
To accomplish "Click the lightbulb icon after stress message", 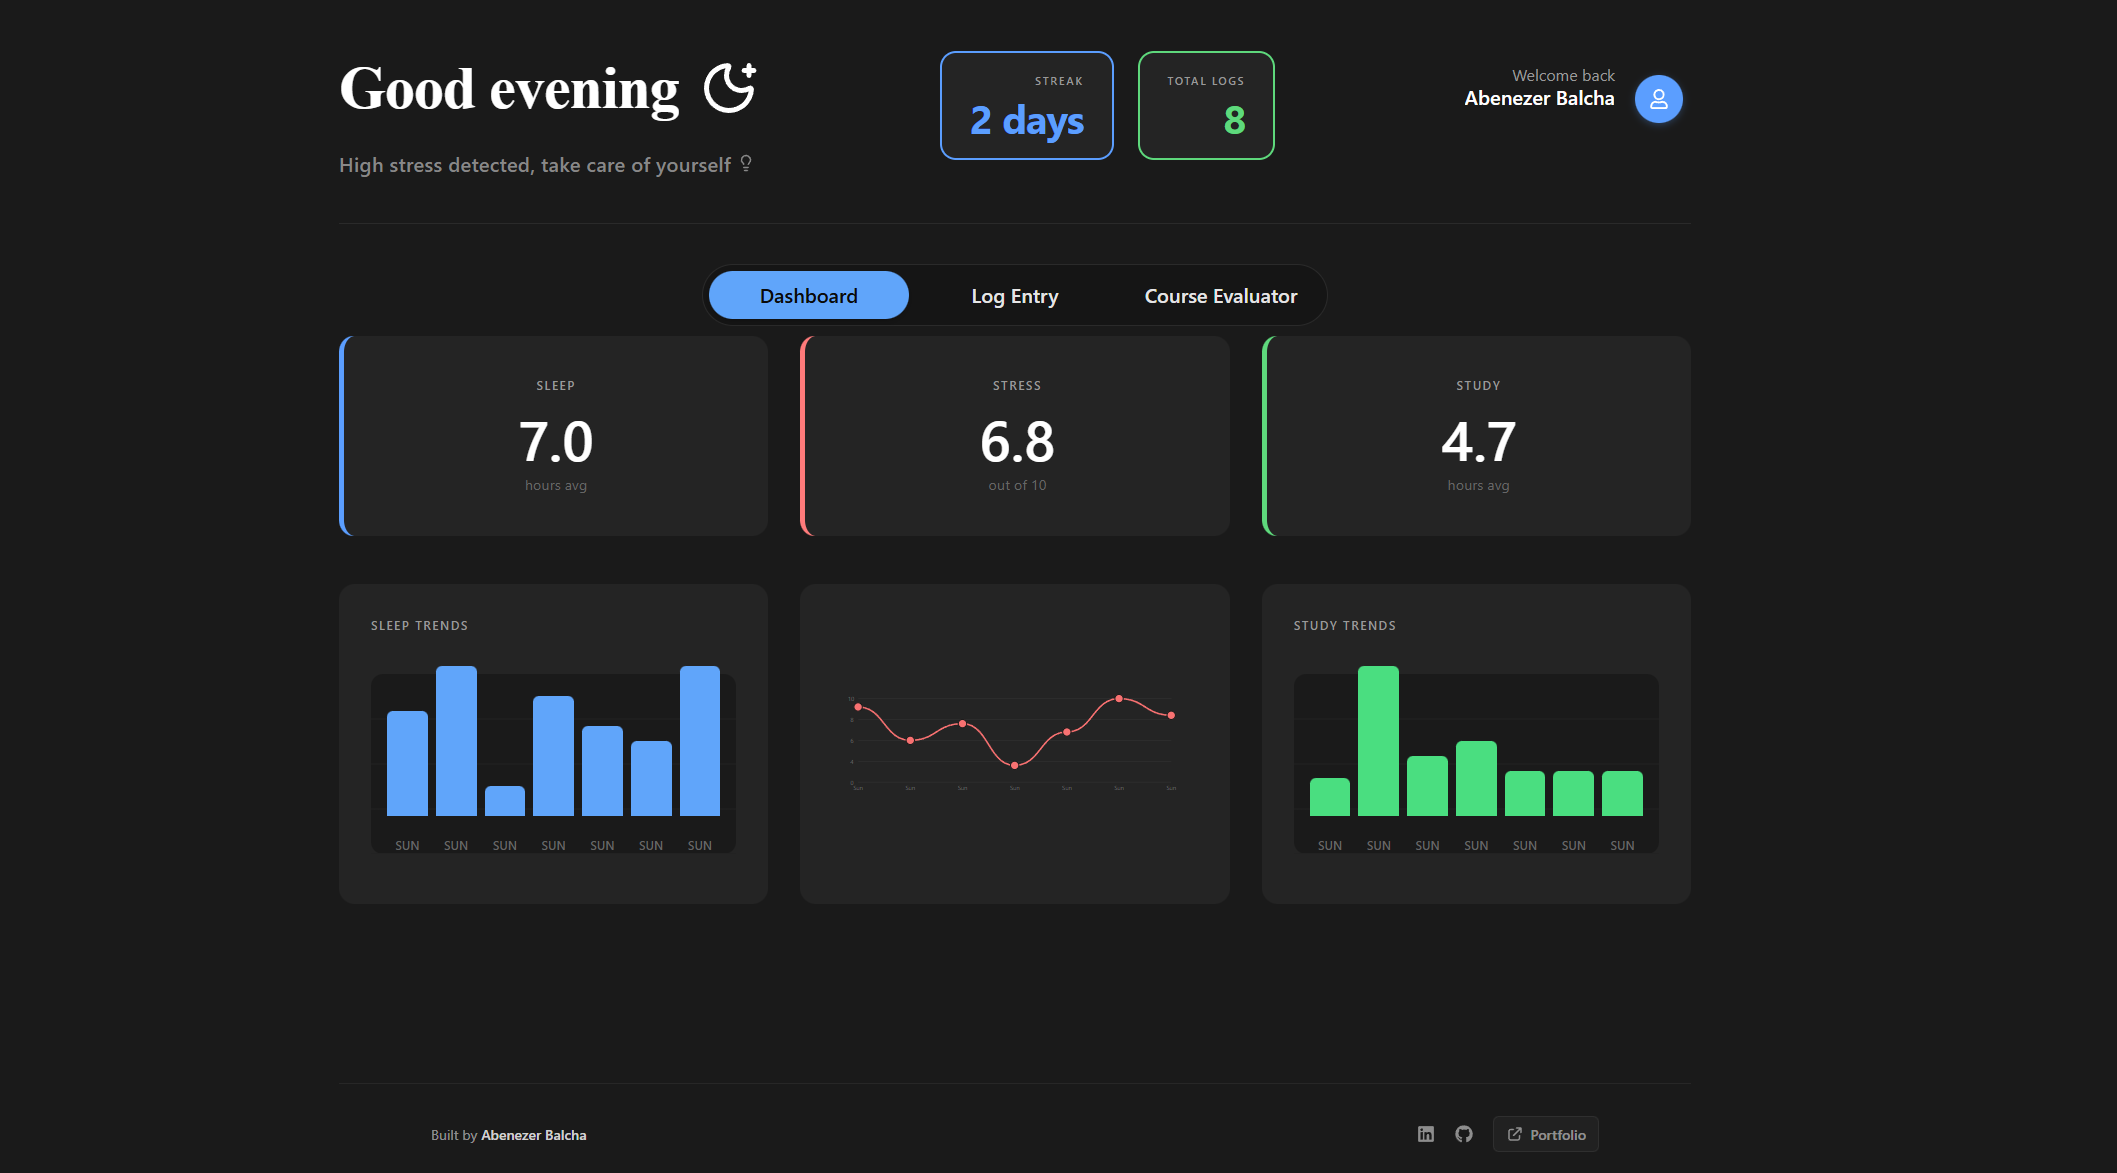I will [x=746, y=164].
